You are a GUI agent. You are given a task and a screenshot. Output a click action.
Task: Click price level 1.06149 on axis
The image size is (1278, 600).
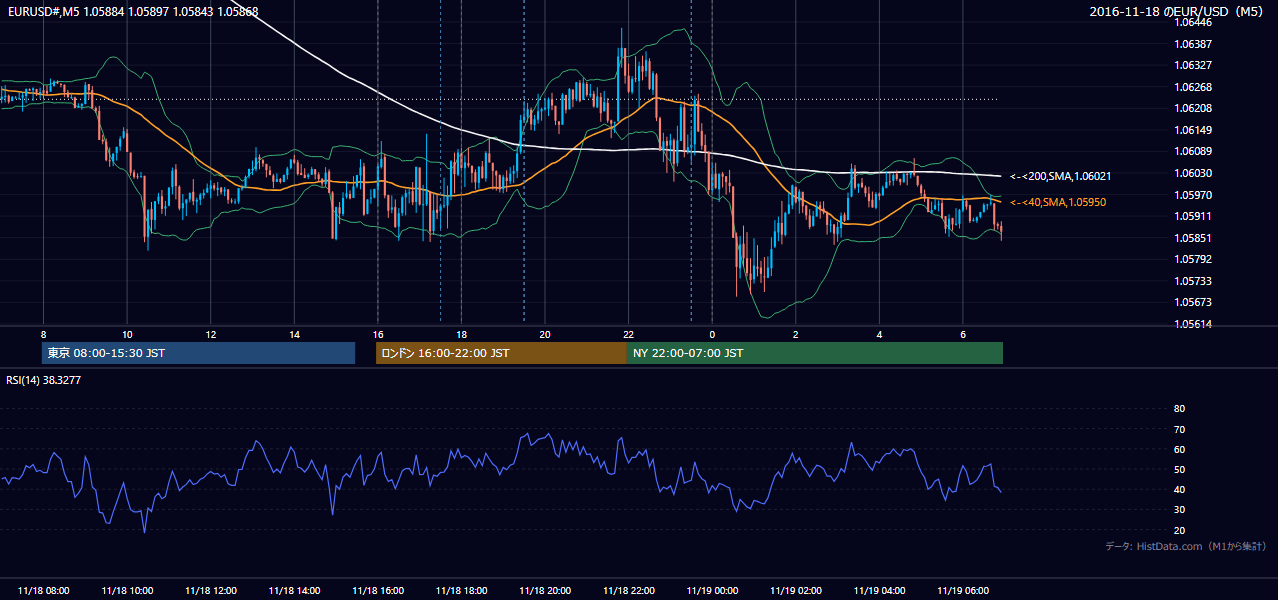pyautogui.click(x=1193, y=130)
